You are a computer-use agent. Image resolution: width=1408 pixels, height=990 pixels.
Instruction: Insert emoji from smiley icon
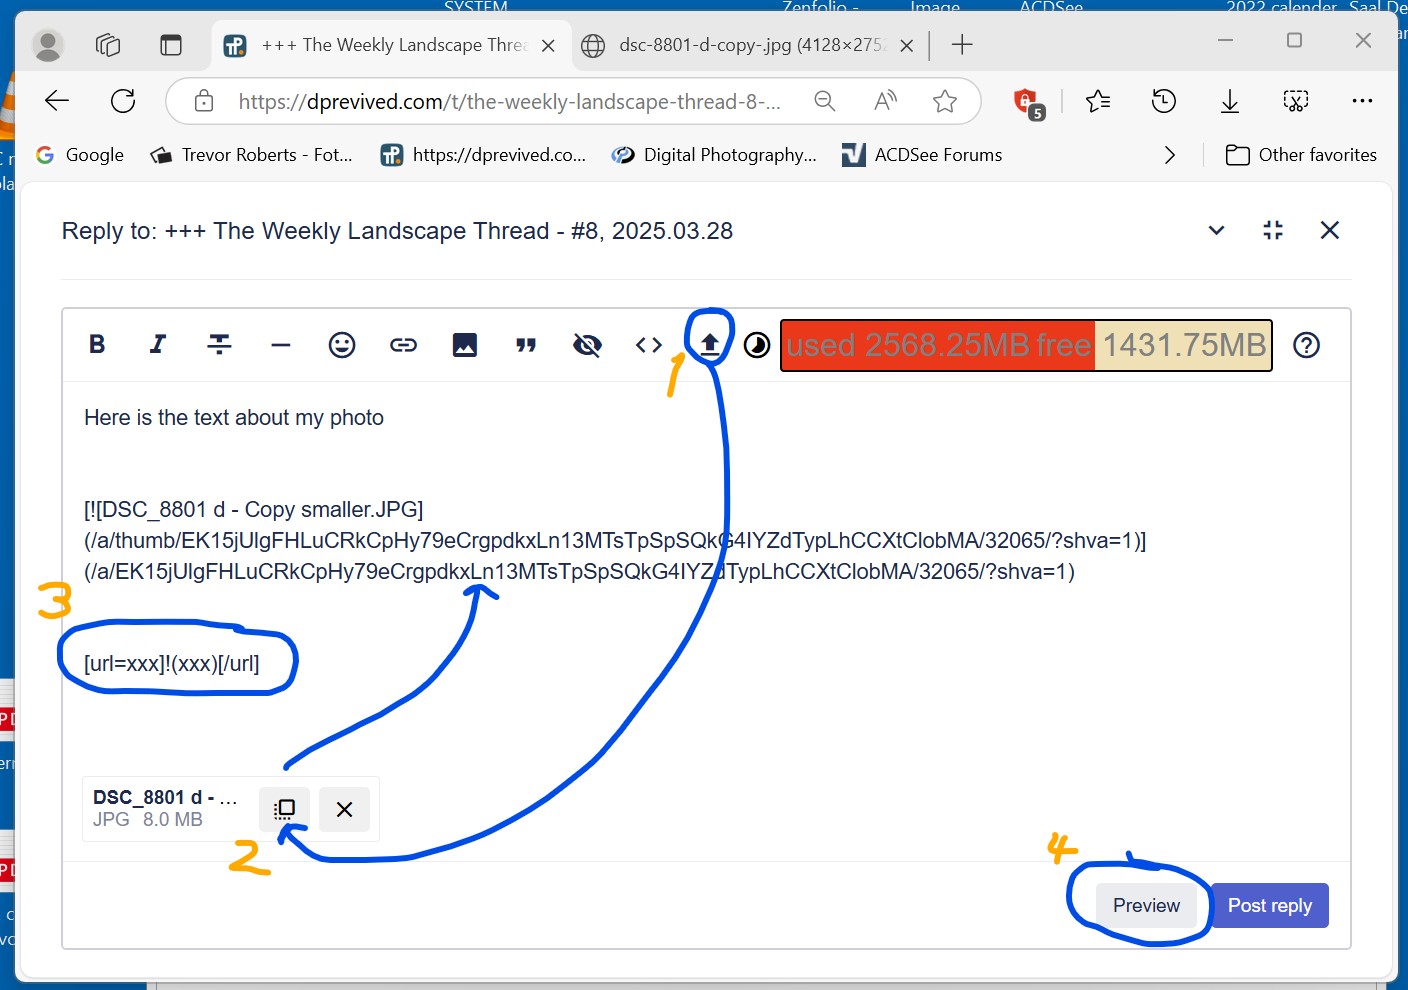342,345
